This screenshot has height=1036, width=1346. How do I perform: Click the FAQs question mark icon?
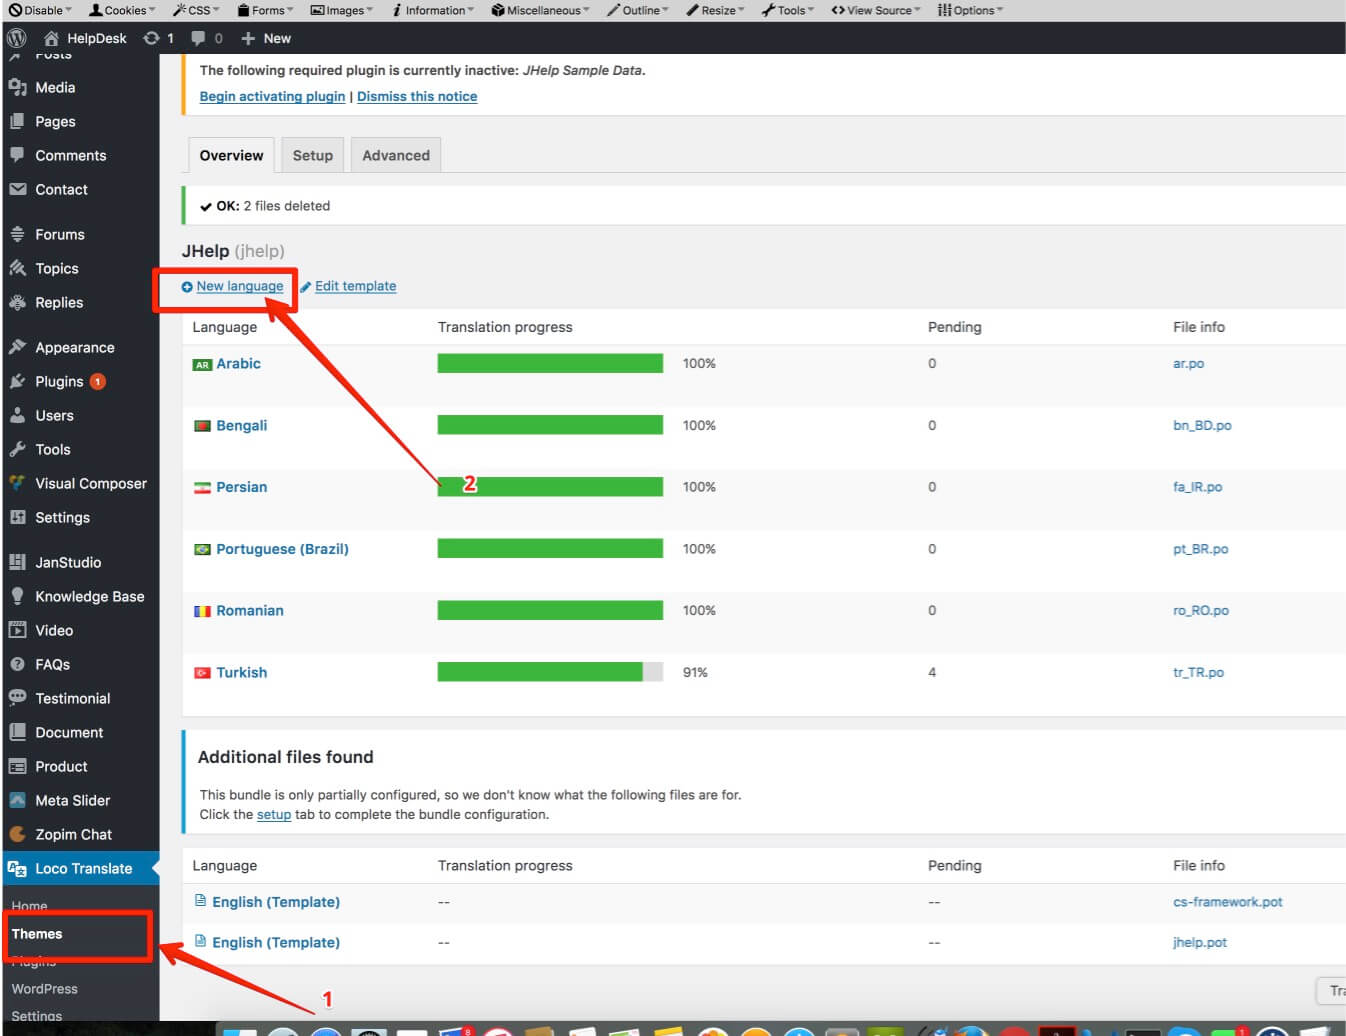pyautogui.click(x=17, y=664)
